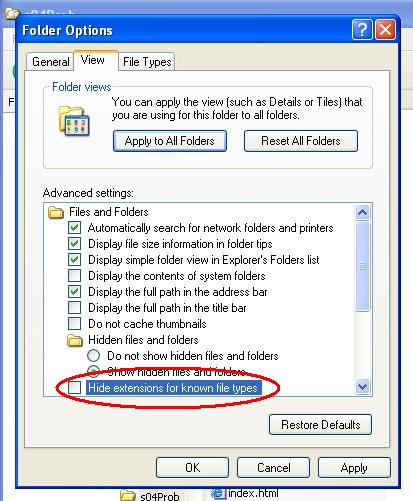
Task: Uncheck Display file size information in folder tips
Action: point(74,244)
